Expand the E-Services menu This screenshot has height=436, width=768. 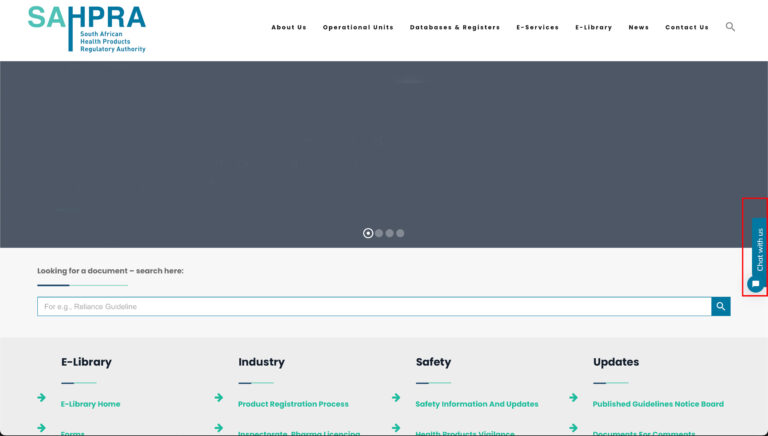point(537,27)
